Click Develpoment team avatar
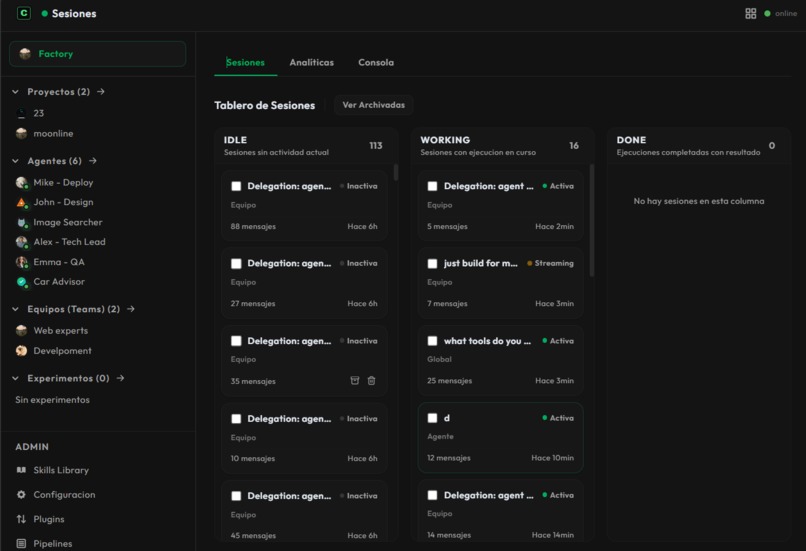 [21, 351]
